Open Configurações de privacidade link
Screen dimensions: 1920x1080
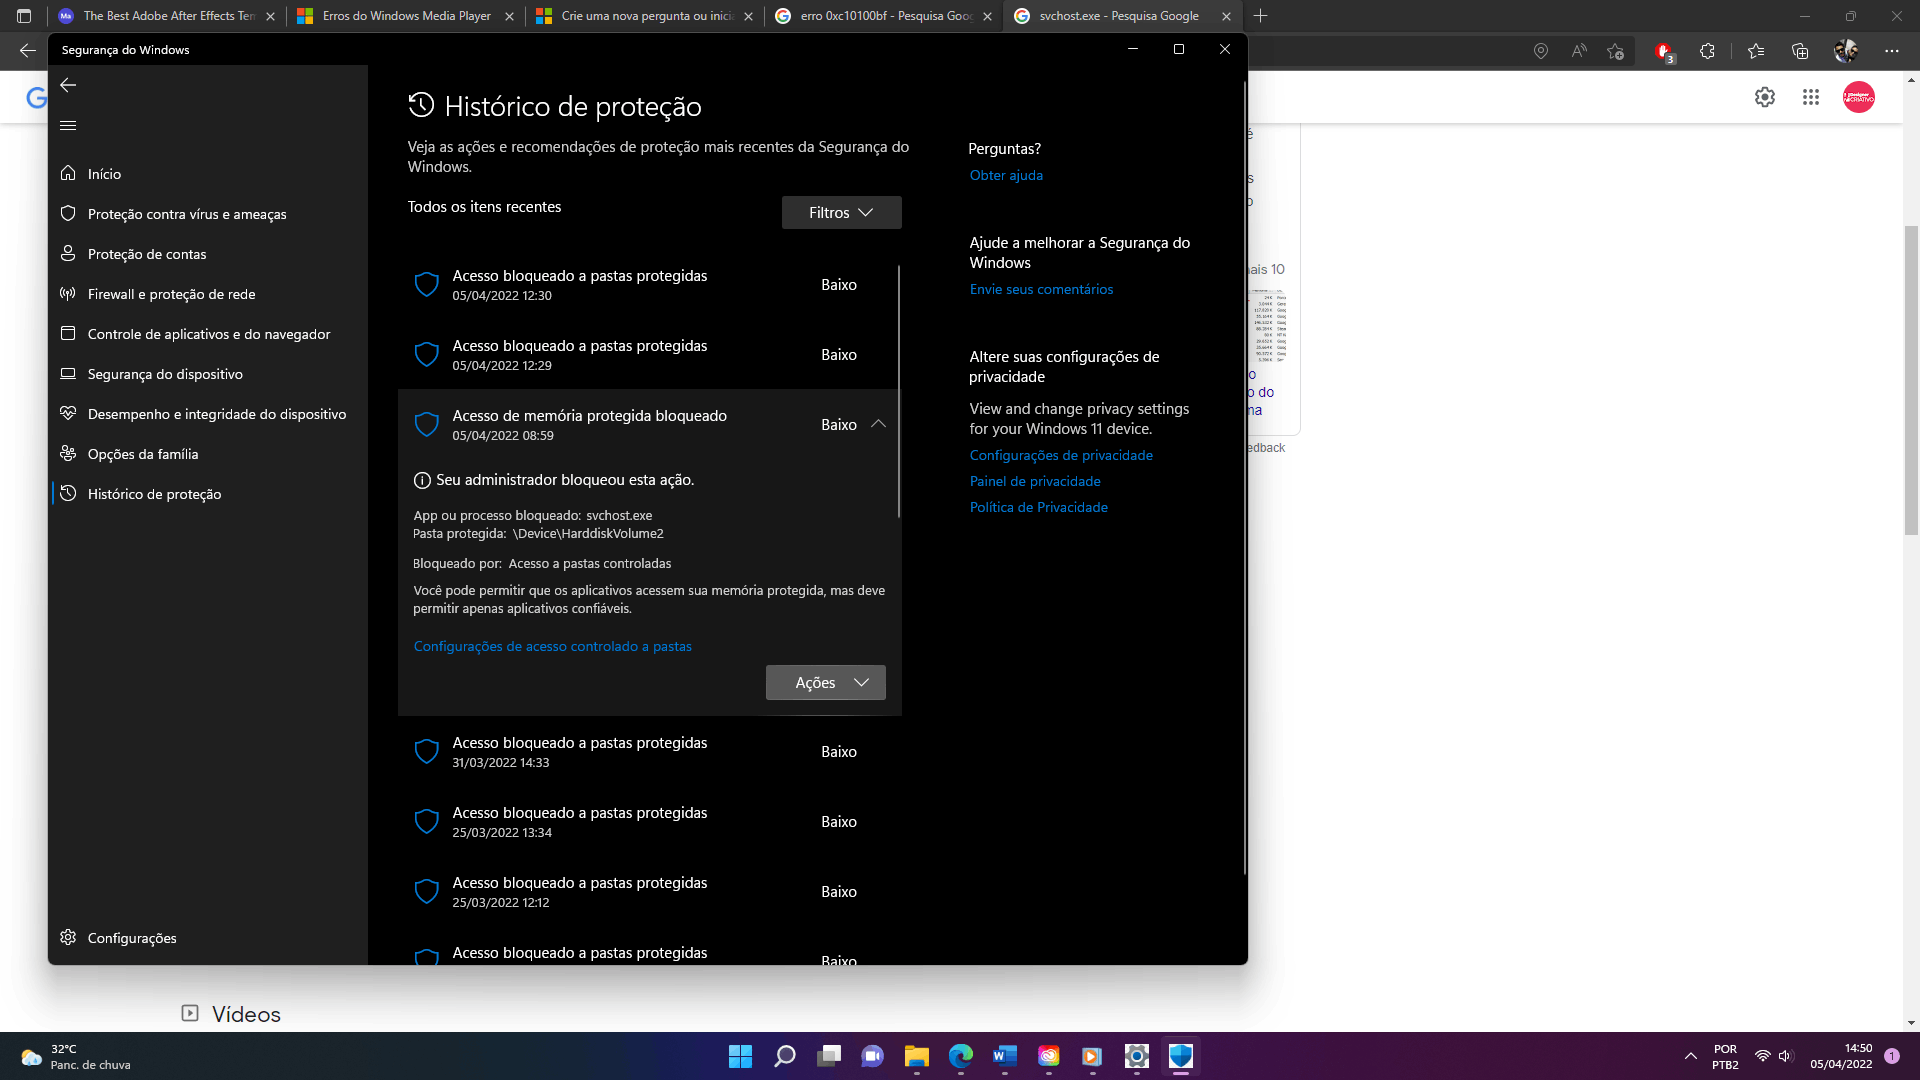[1061, 455]
